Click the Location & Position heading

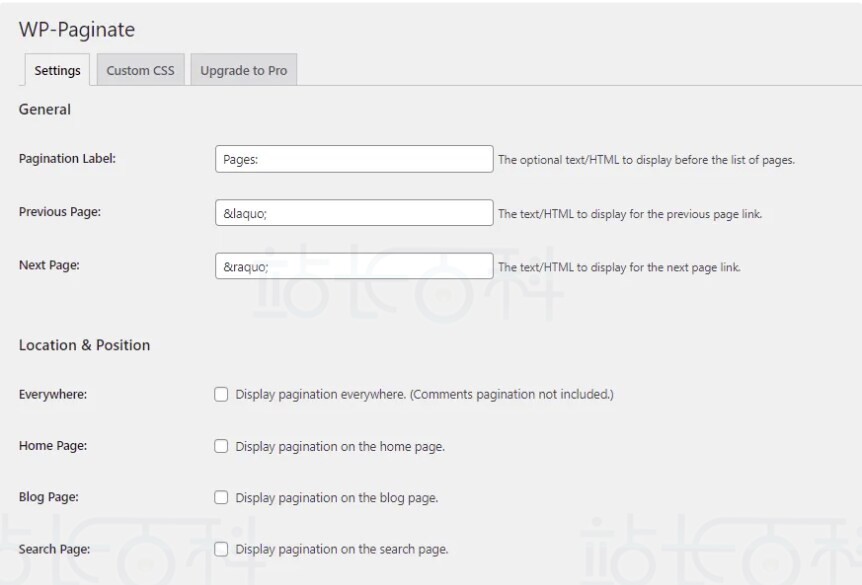(x=84, y=345)
